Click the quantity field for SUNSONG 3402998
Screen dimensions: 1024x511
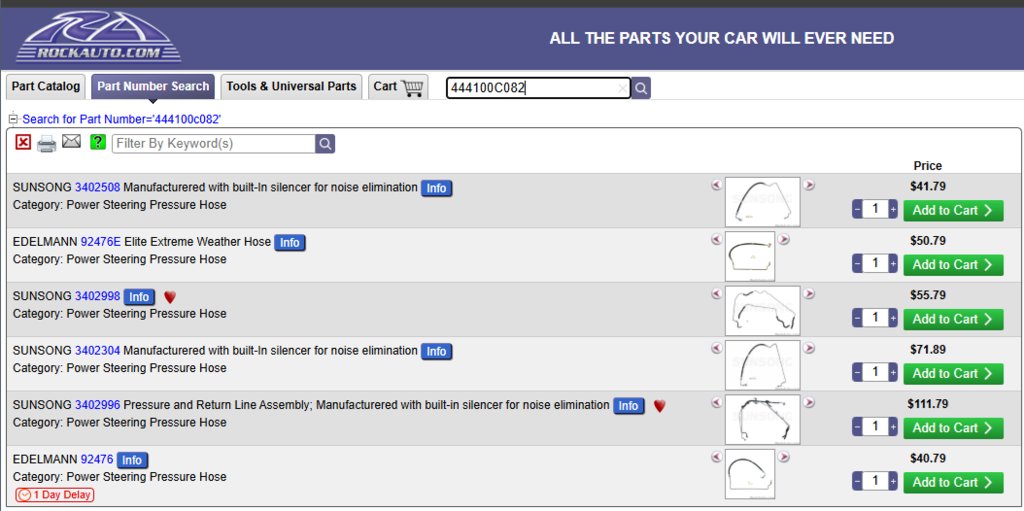tap(875, 318)
